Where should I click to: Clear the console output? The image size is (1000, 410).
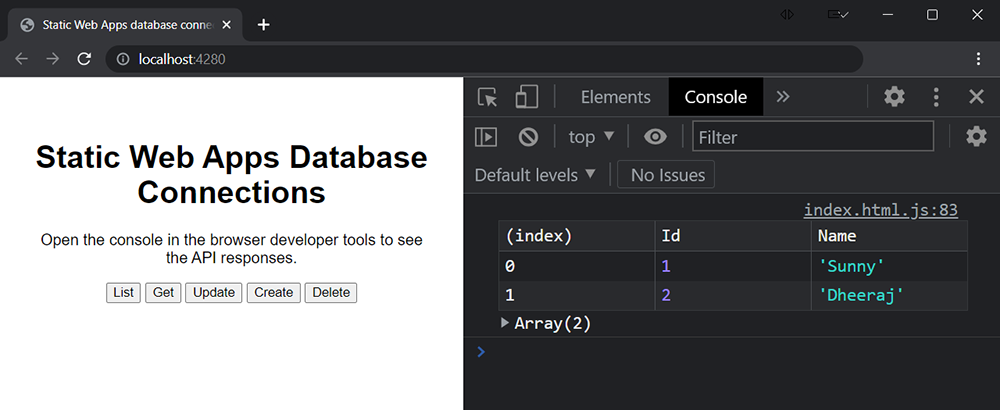point(528,137)
